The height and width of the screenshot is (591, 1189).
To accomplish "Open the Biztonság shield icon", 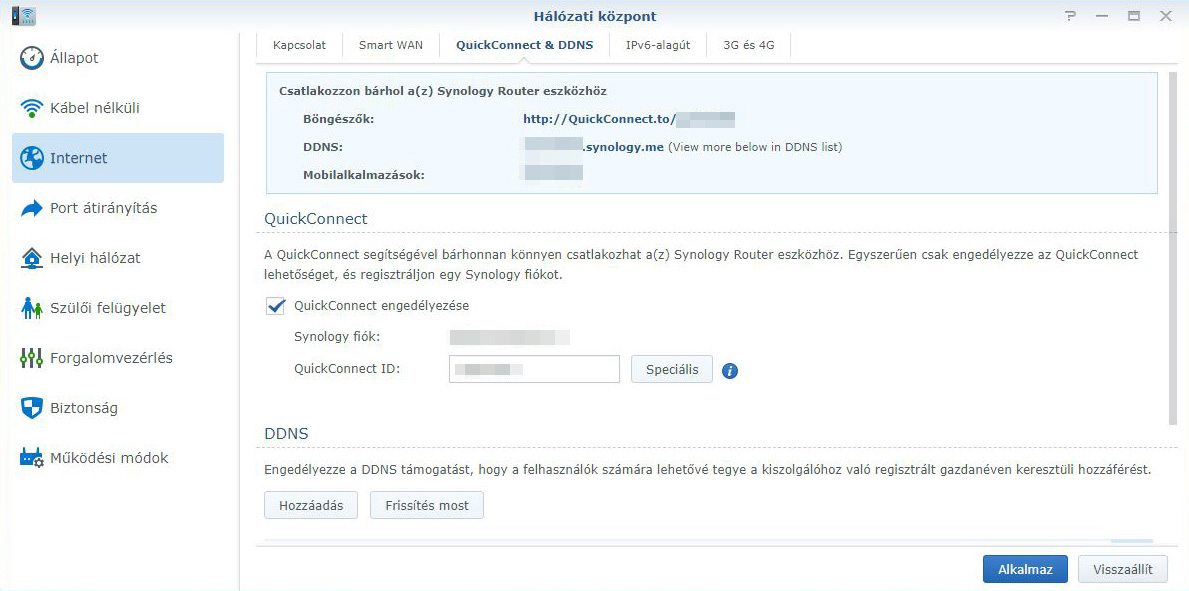I will (x=32, y=408).
